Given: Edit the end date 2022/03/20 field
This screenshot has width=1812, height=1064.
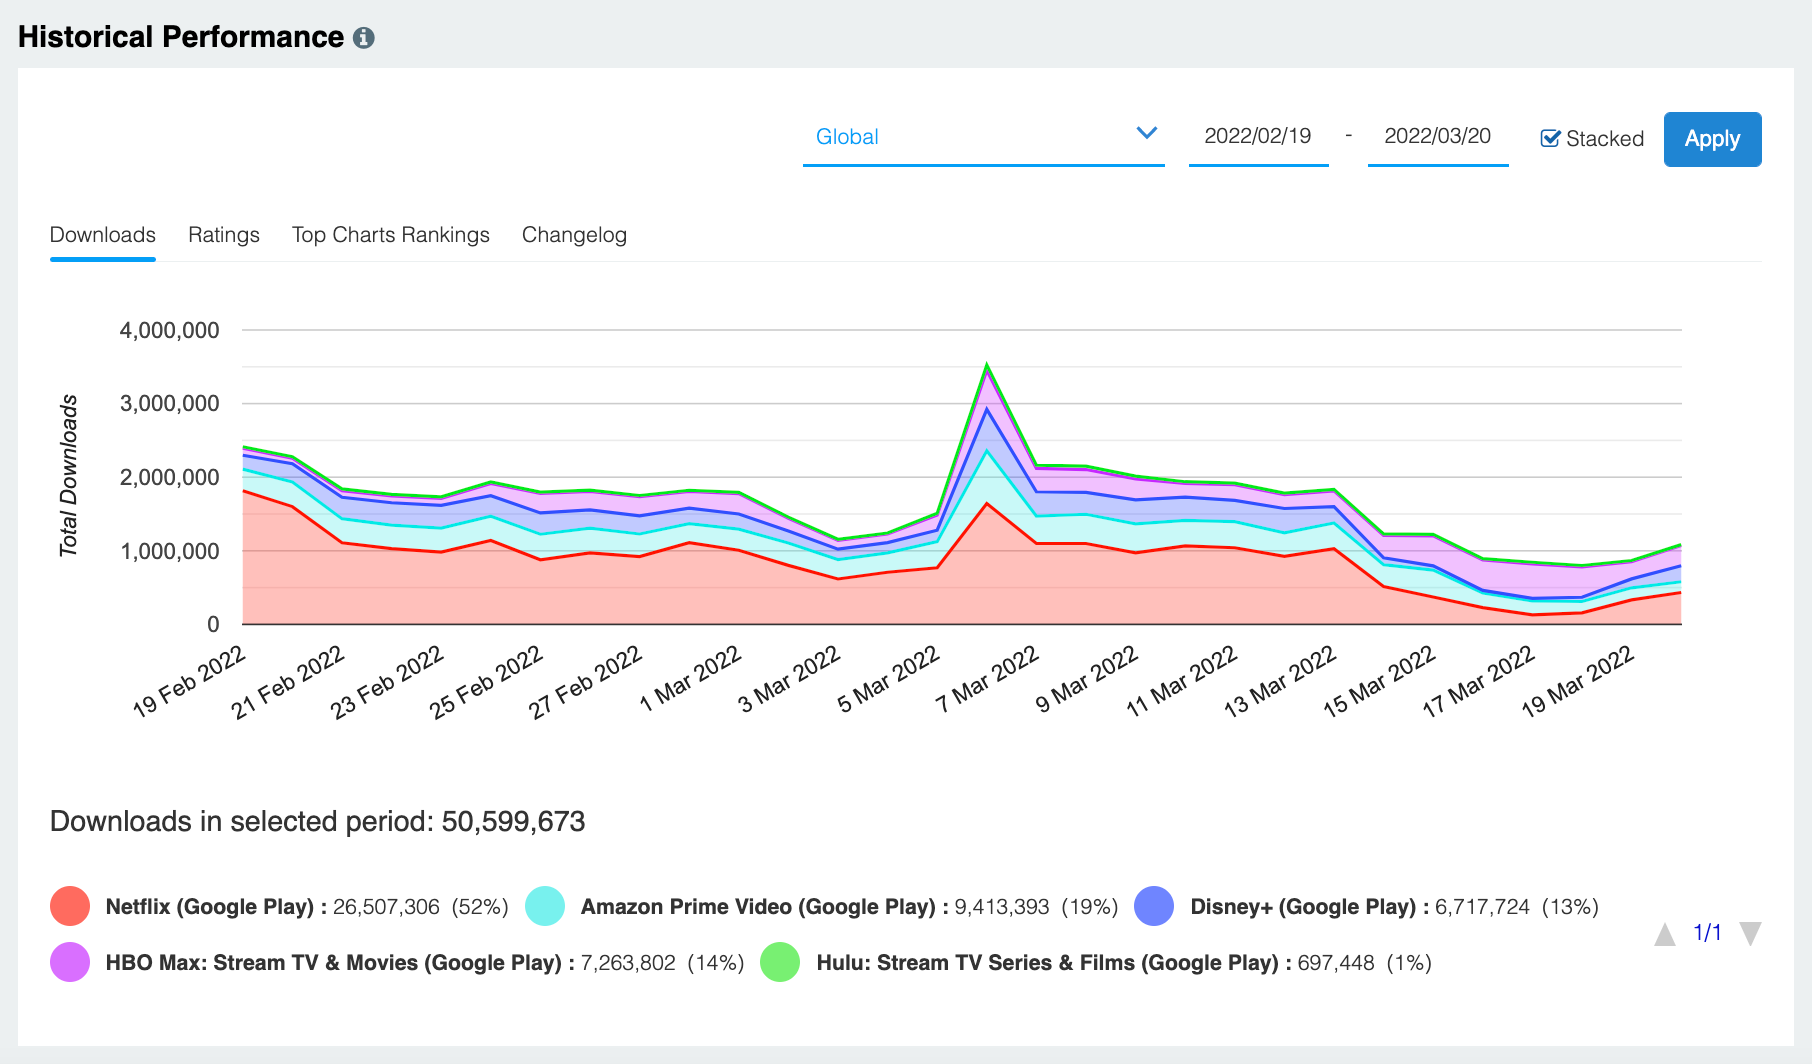Looking at the screenshot, I should point(1437,136).
